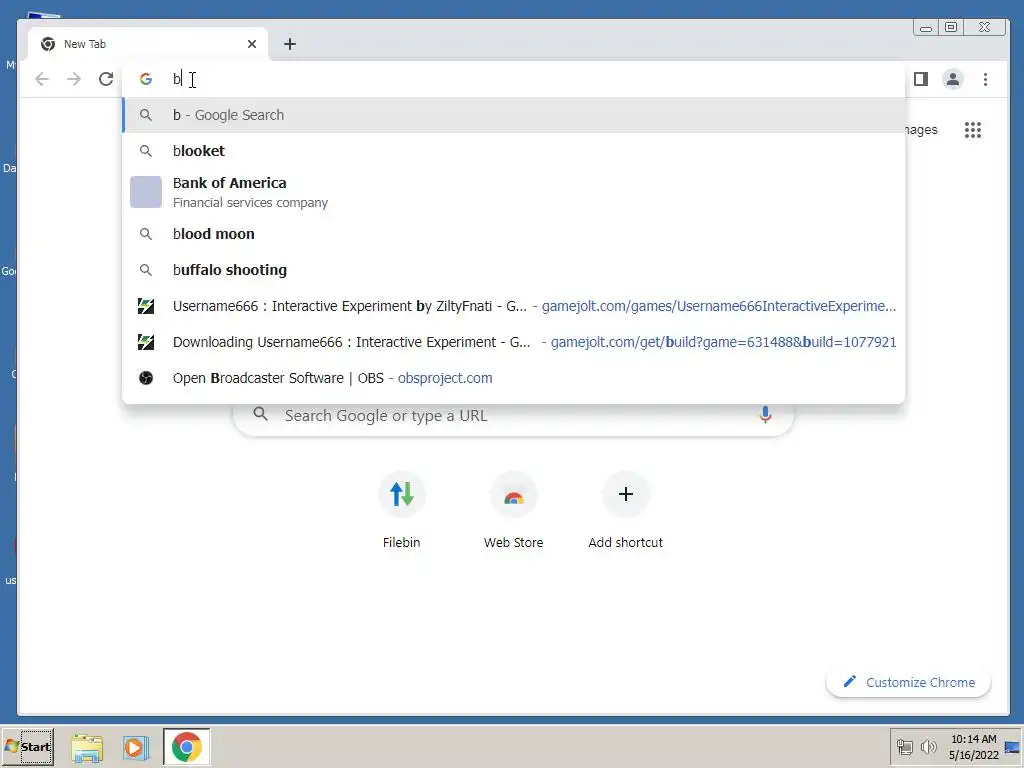Click the network tray icon
Viewport: 1024px width, 768px height.
coord(904,746)
